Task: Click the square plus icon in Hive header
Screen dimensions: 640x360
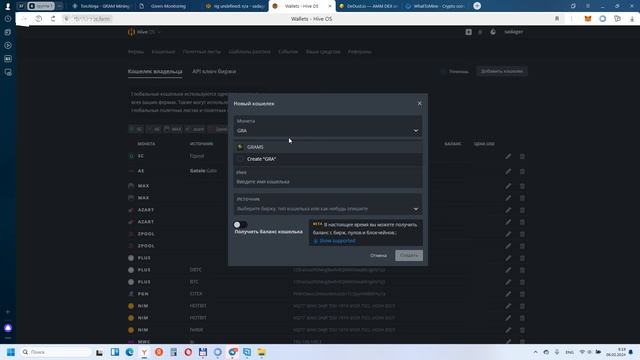Action: coord(469,32)
